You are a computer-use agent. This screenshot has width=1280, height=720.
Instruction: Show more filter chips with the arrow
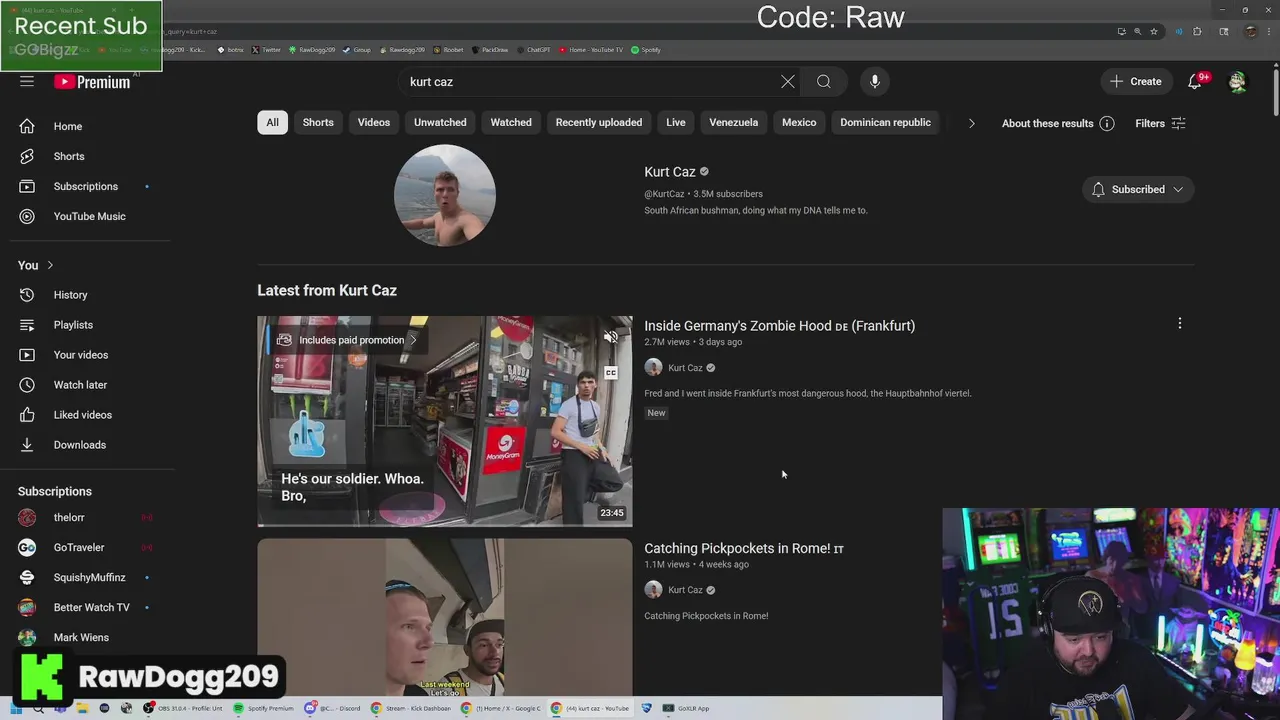click(971, 123)
